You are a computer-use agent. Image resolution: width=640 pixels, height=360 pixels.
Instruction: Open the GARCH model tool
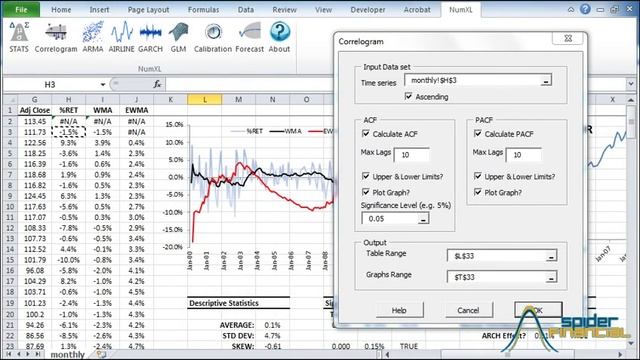(150, 38)
